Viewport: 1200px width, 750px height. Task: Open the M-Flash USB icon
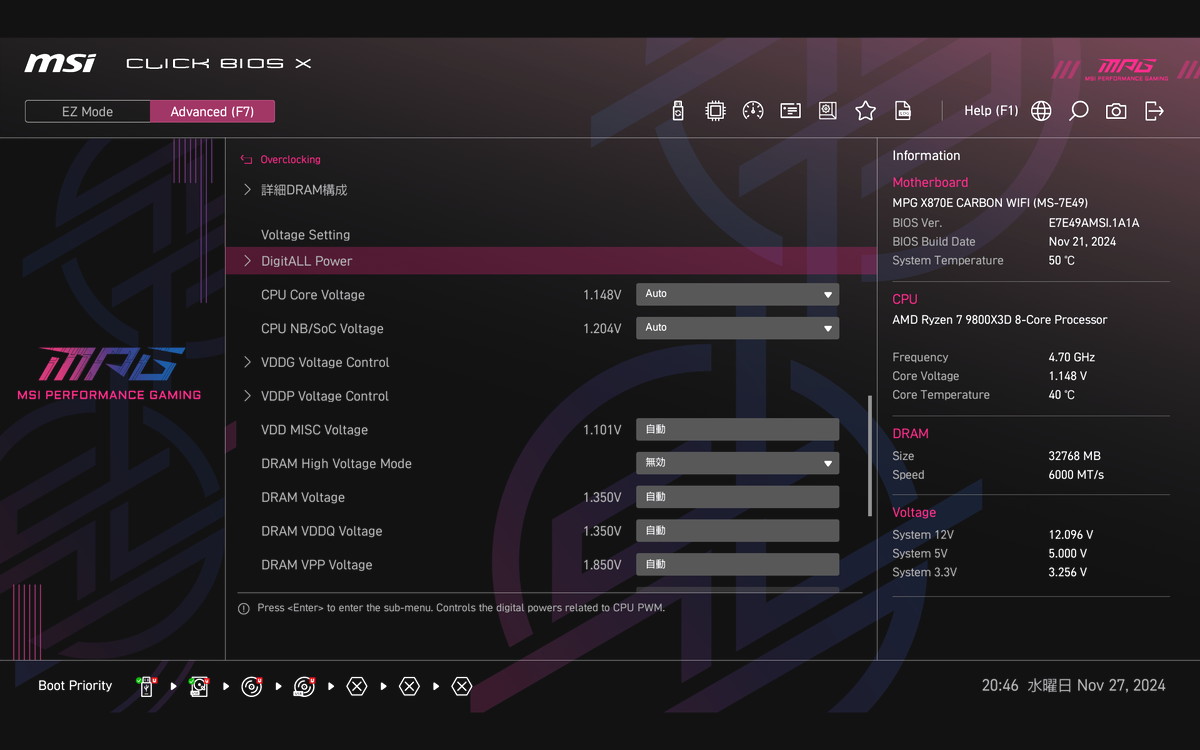678,111
